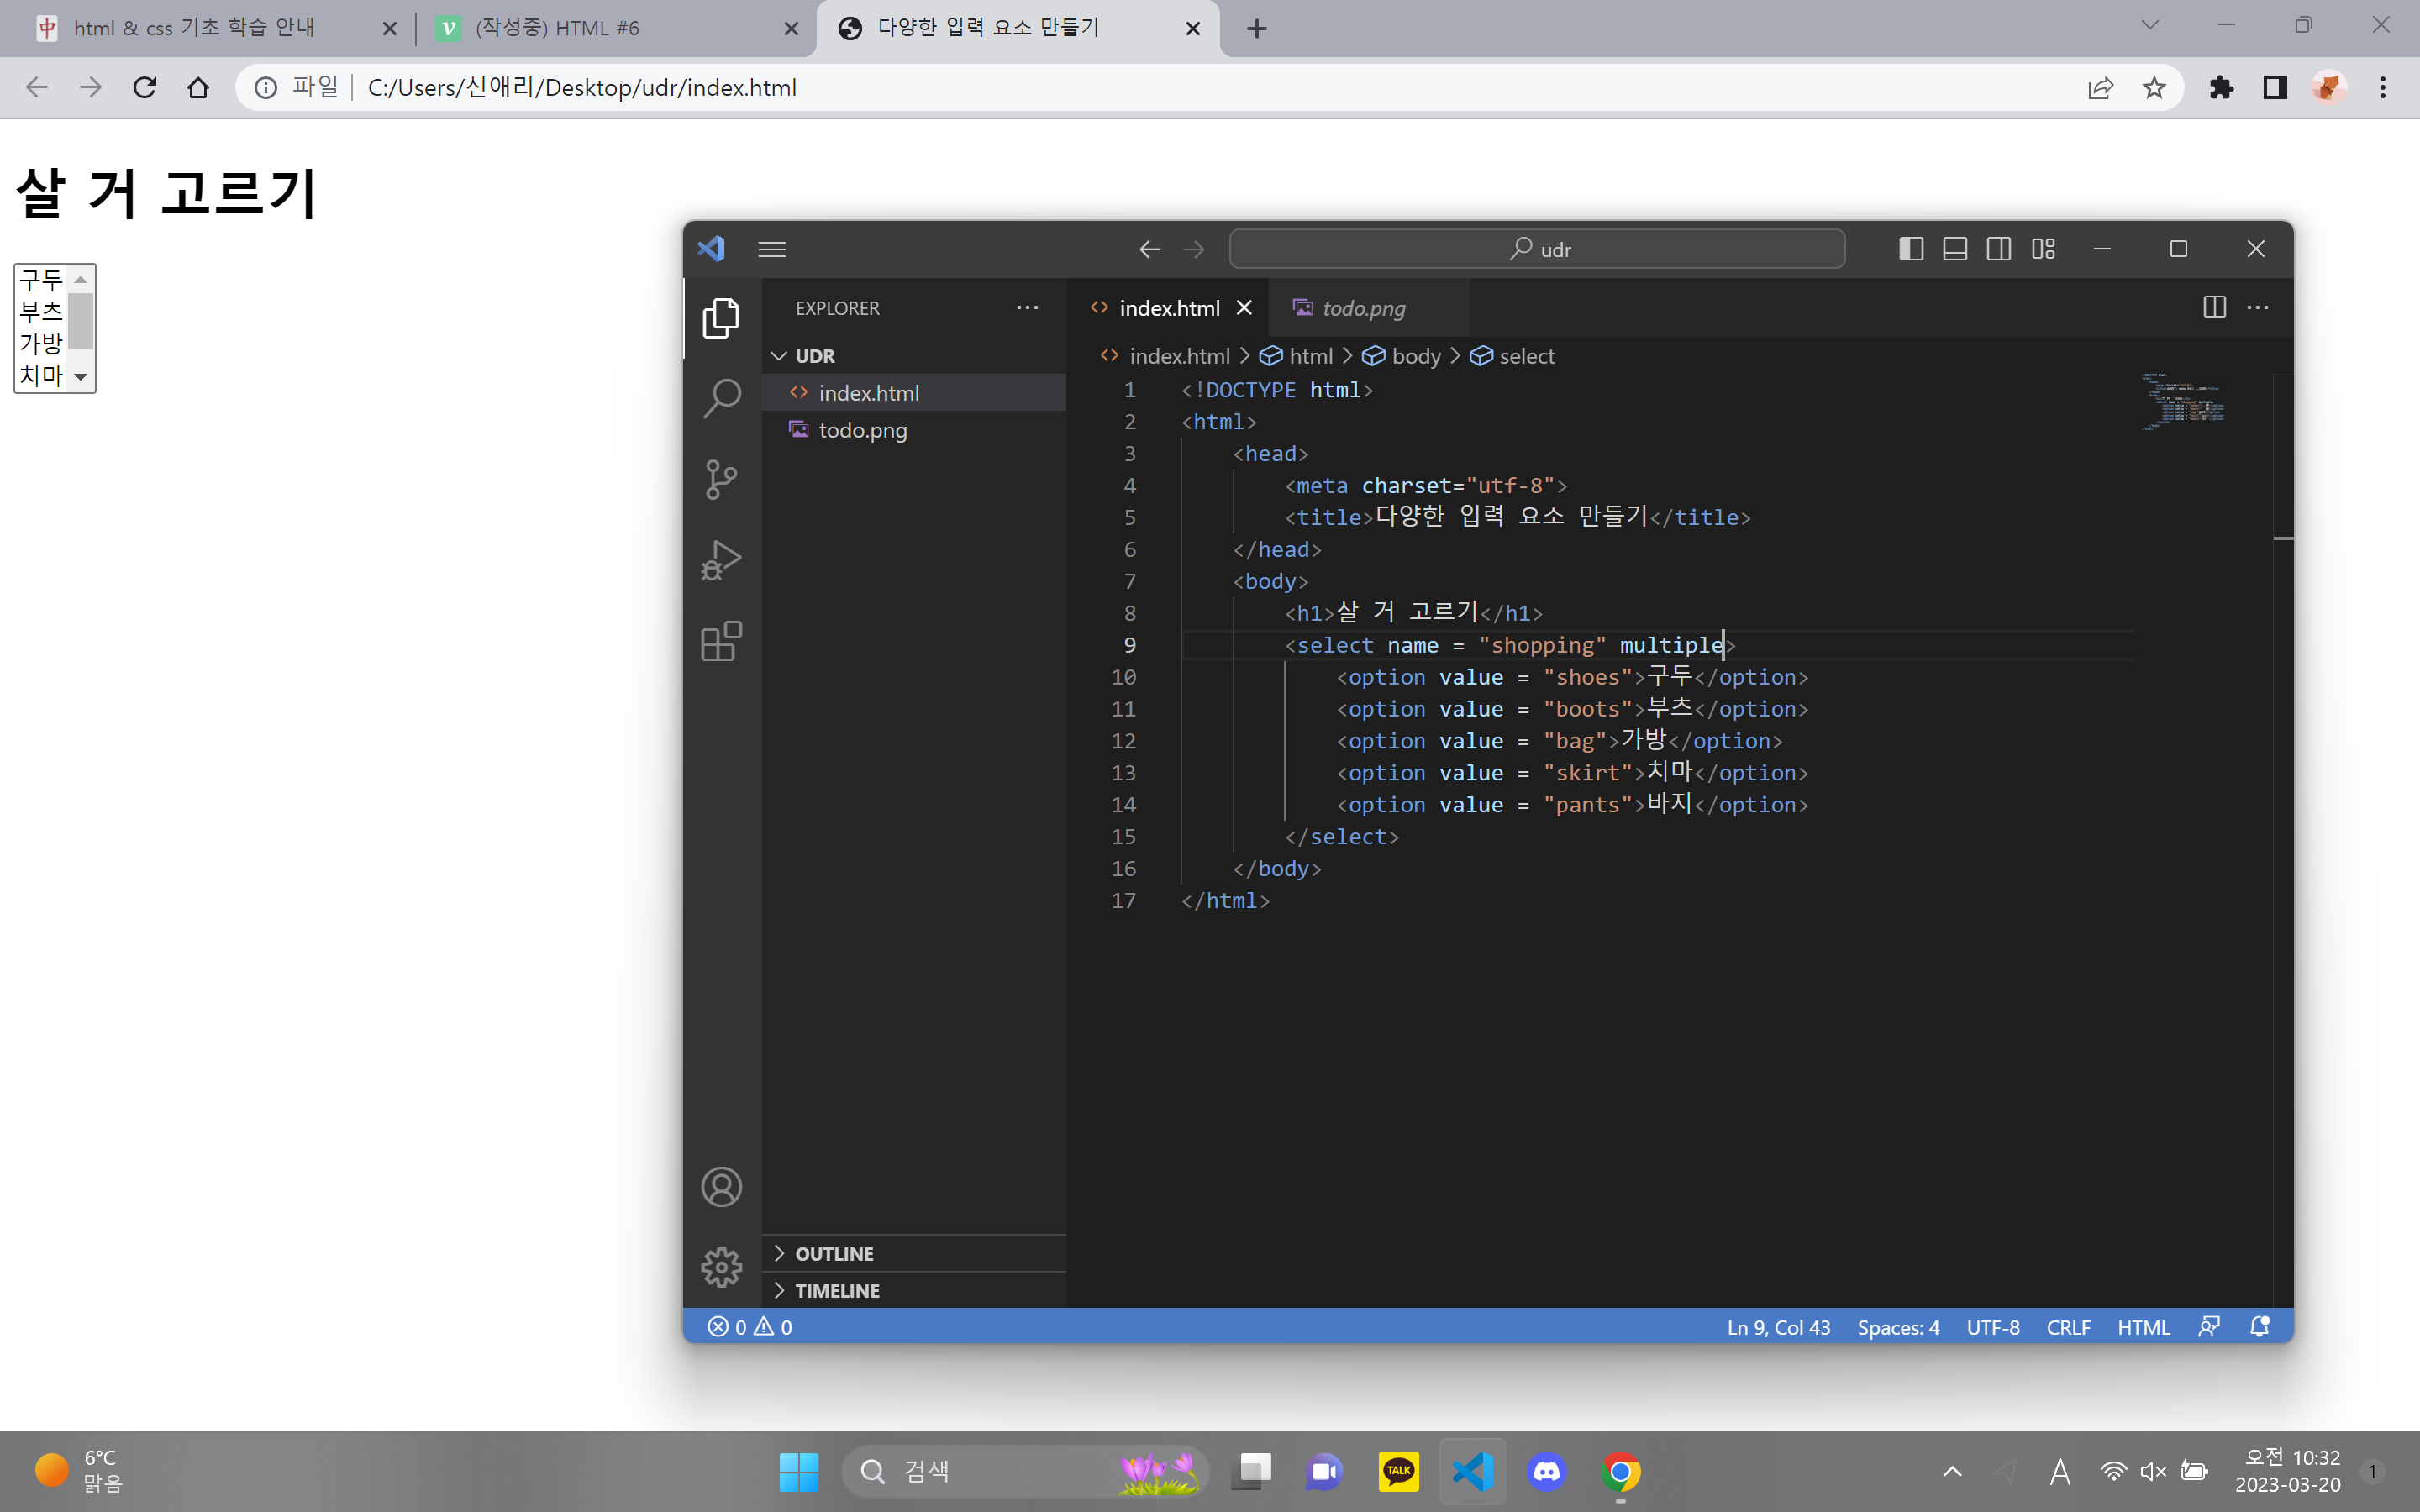Open the Extensions view
Viewport: 2420px width, 1512px height.
pyautogui.click(x=721, y=641)
